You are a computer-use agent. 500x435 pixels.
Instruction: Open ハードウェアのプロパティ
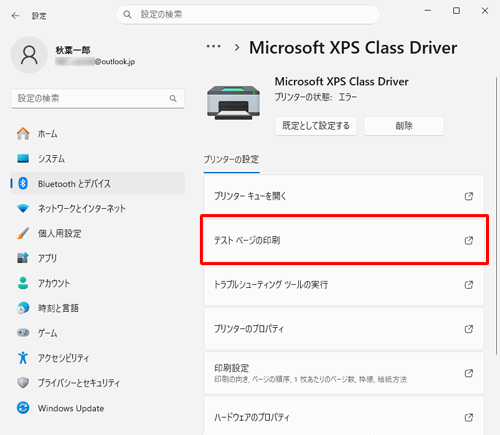[344, 416]
